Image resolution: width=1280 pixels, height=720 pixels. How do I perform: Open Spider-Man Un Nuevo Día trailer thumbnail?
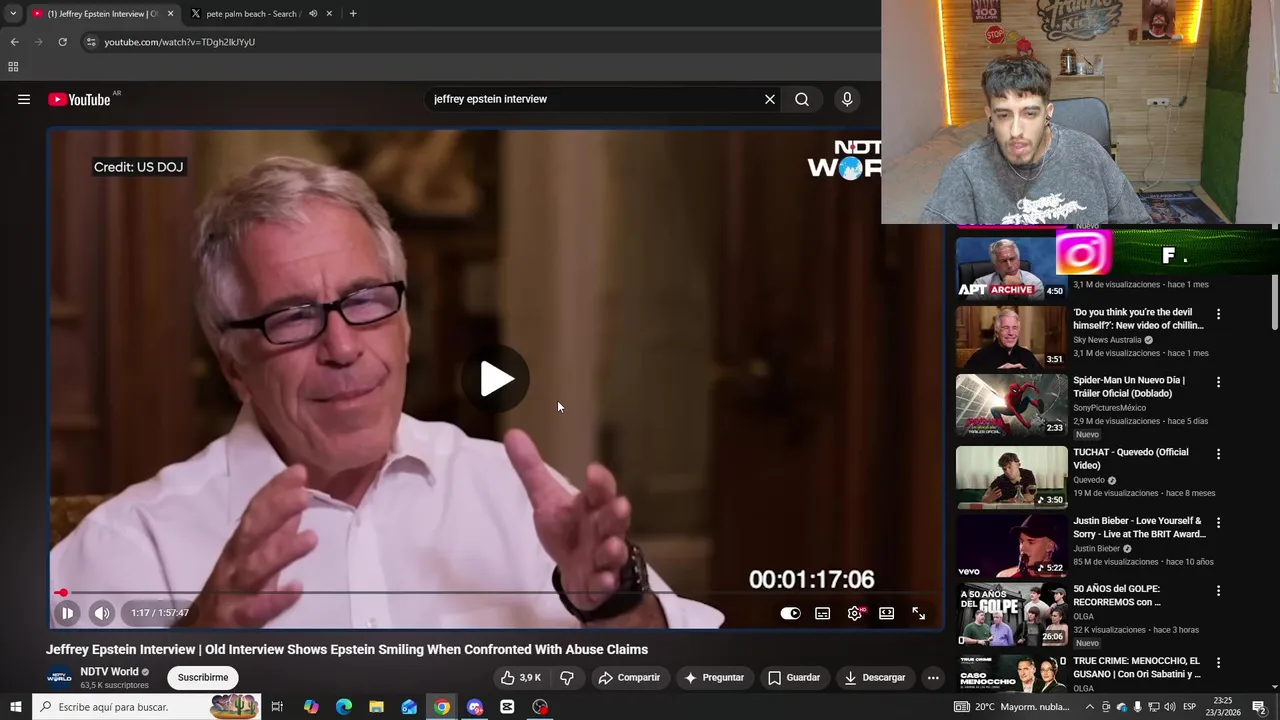click(x=1011, y=406)
